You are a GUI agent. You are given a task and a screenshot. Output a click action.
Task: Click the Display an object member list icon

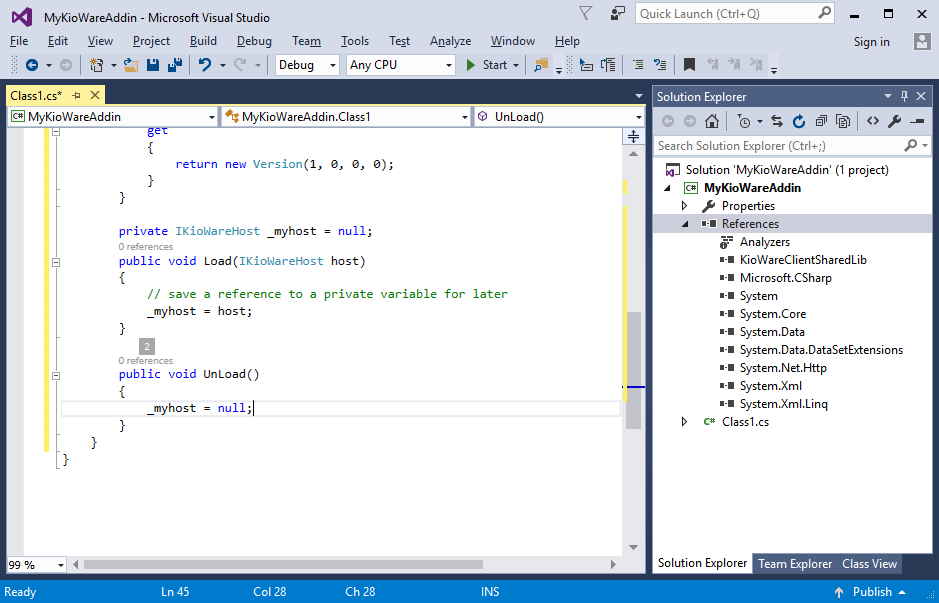coord(586,65)
